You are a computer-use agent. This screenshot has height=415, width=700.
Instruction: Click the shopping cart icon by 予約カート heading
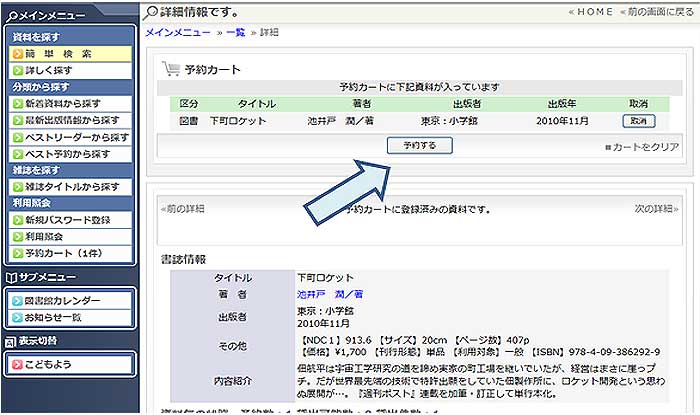[x=171, y=70]
